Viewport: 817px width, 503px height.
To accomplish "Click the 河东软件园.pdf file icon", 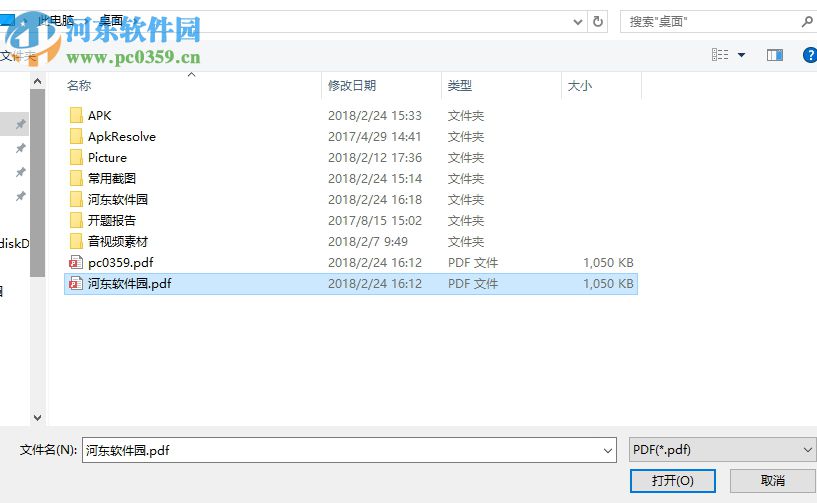I will coord(76,284).
